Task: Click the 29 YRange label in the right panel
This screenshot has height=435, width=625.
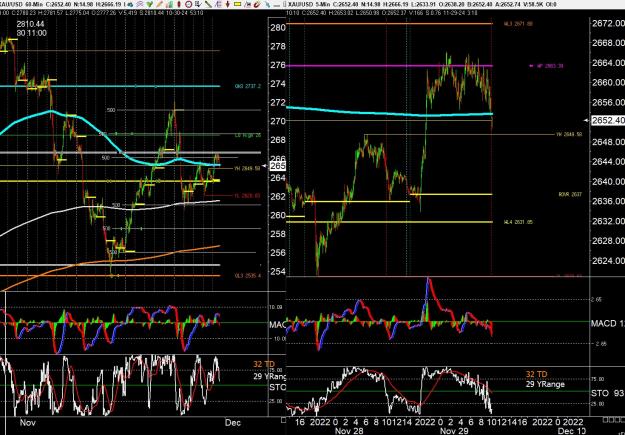Action: [545, 384]
